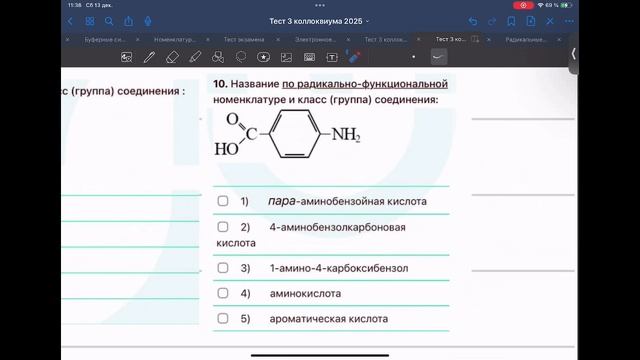The width and height of the screenshot is (640, 360).
Task: Tap the status bar time 11:38
Action: point(75,5)
